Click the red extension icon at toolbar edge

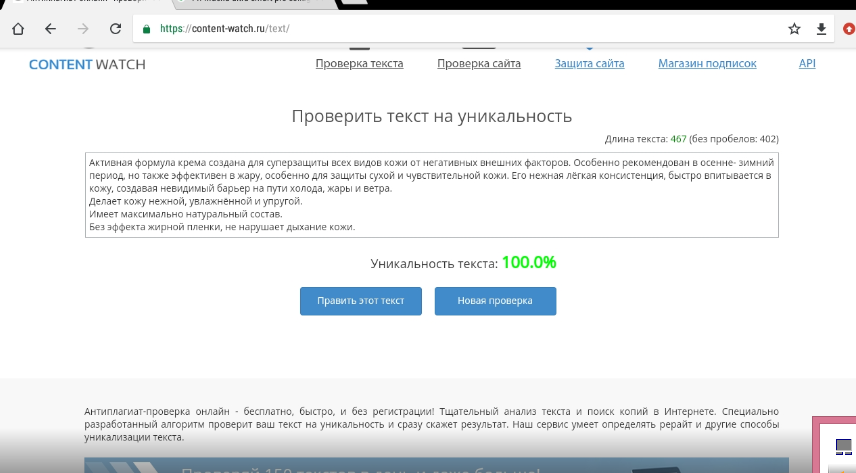click(x=849, y=29)
